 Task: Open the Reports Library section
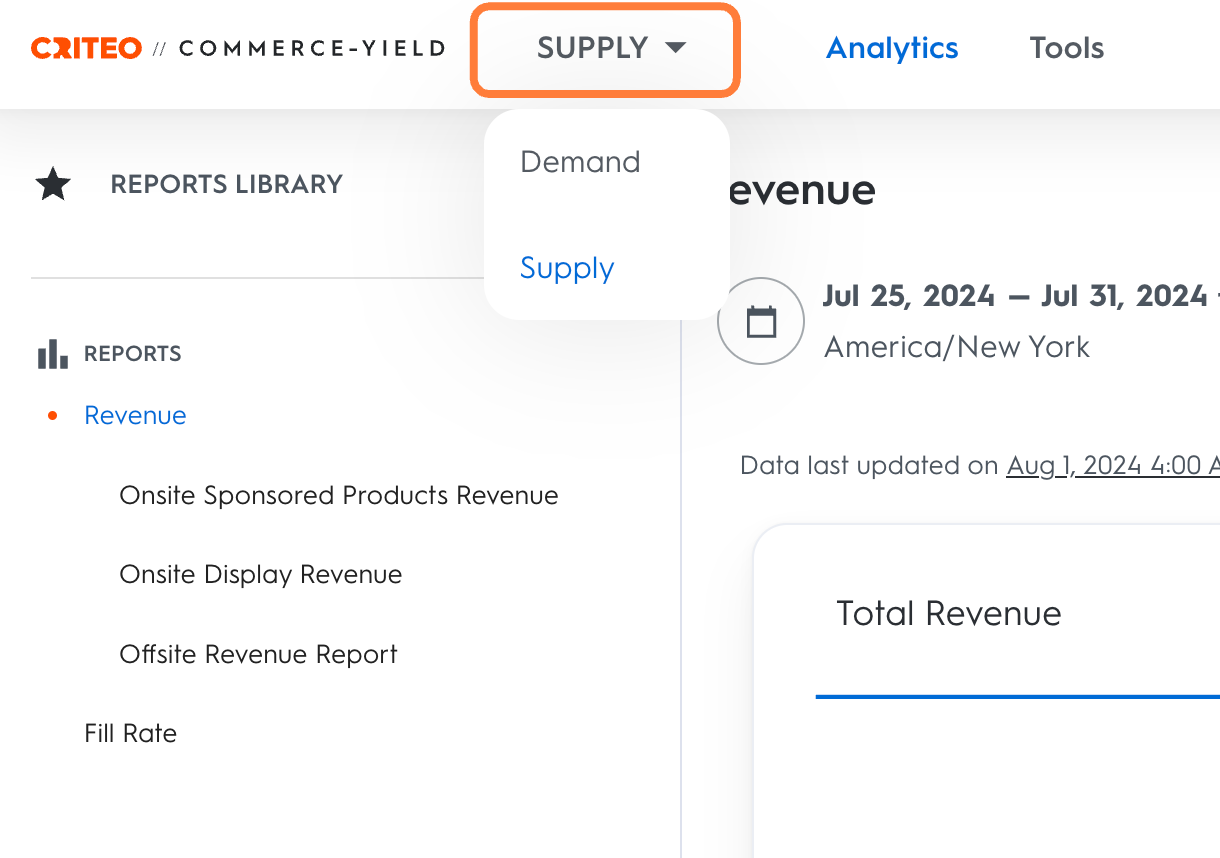point(227,184)
